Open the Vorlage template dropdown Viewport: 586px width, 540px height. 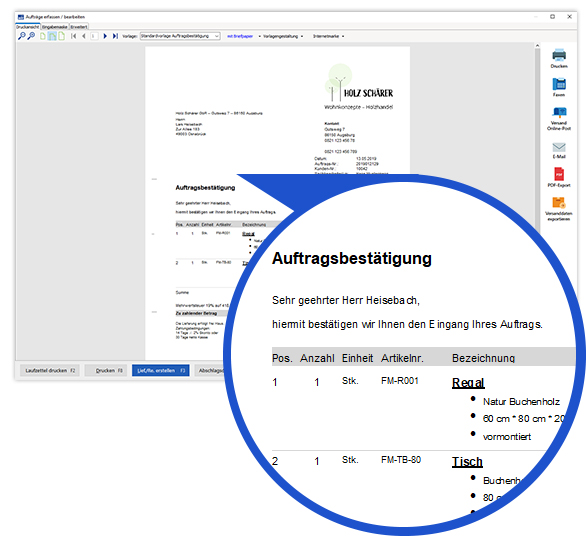tap(180, 36)
